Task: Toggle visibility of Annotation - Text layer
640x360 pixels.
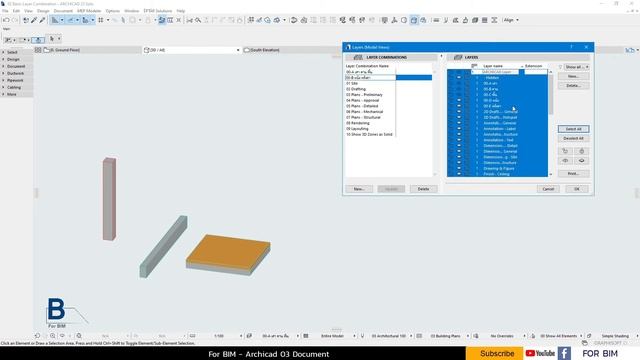Action: click(459, 140)
